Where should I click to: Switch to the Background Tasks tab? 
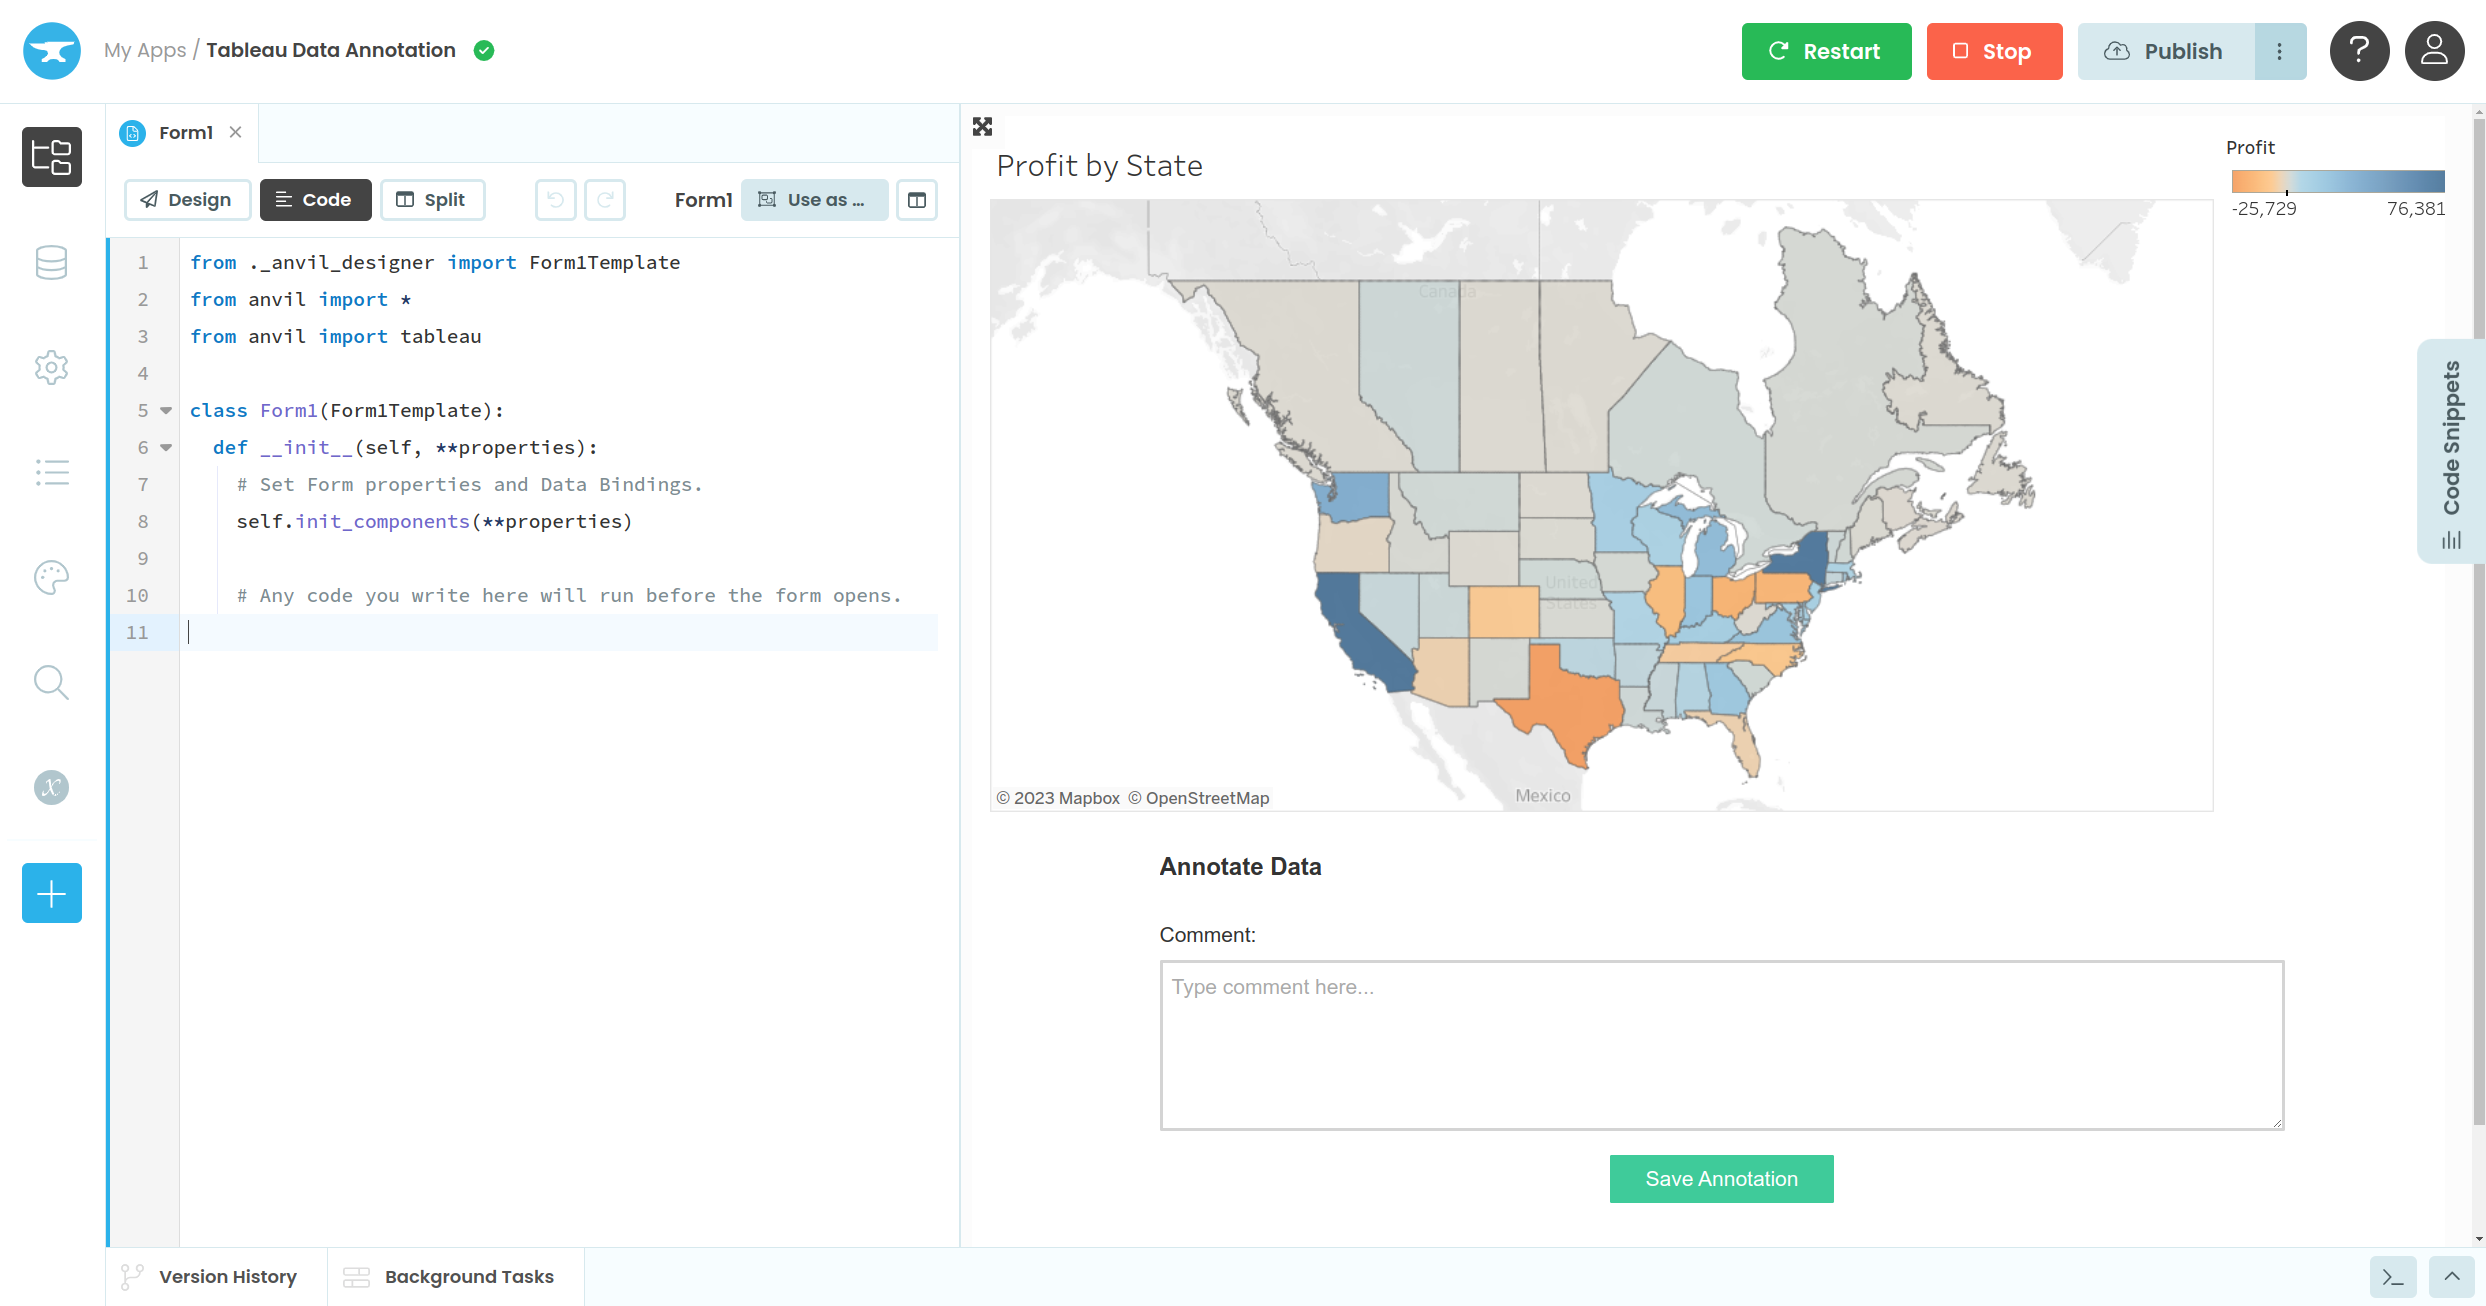point(449,1276)
